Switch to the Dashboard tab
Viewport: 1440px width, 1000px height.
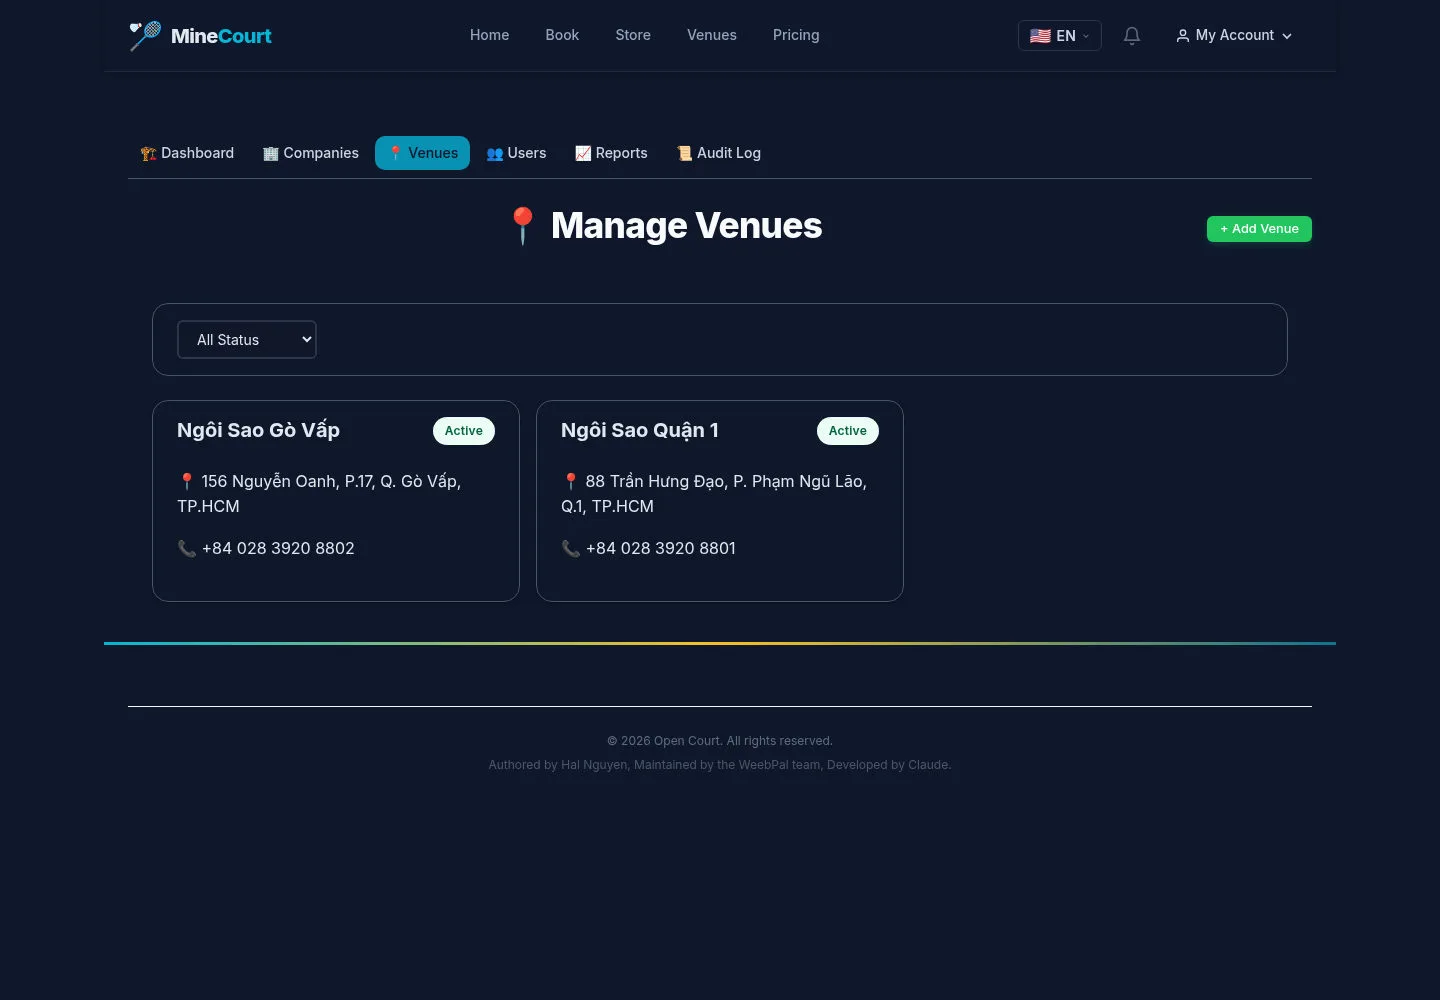pos(187,153)
